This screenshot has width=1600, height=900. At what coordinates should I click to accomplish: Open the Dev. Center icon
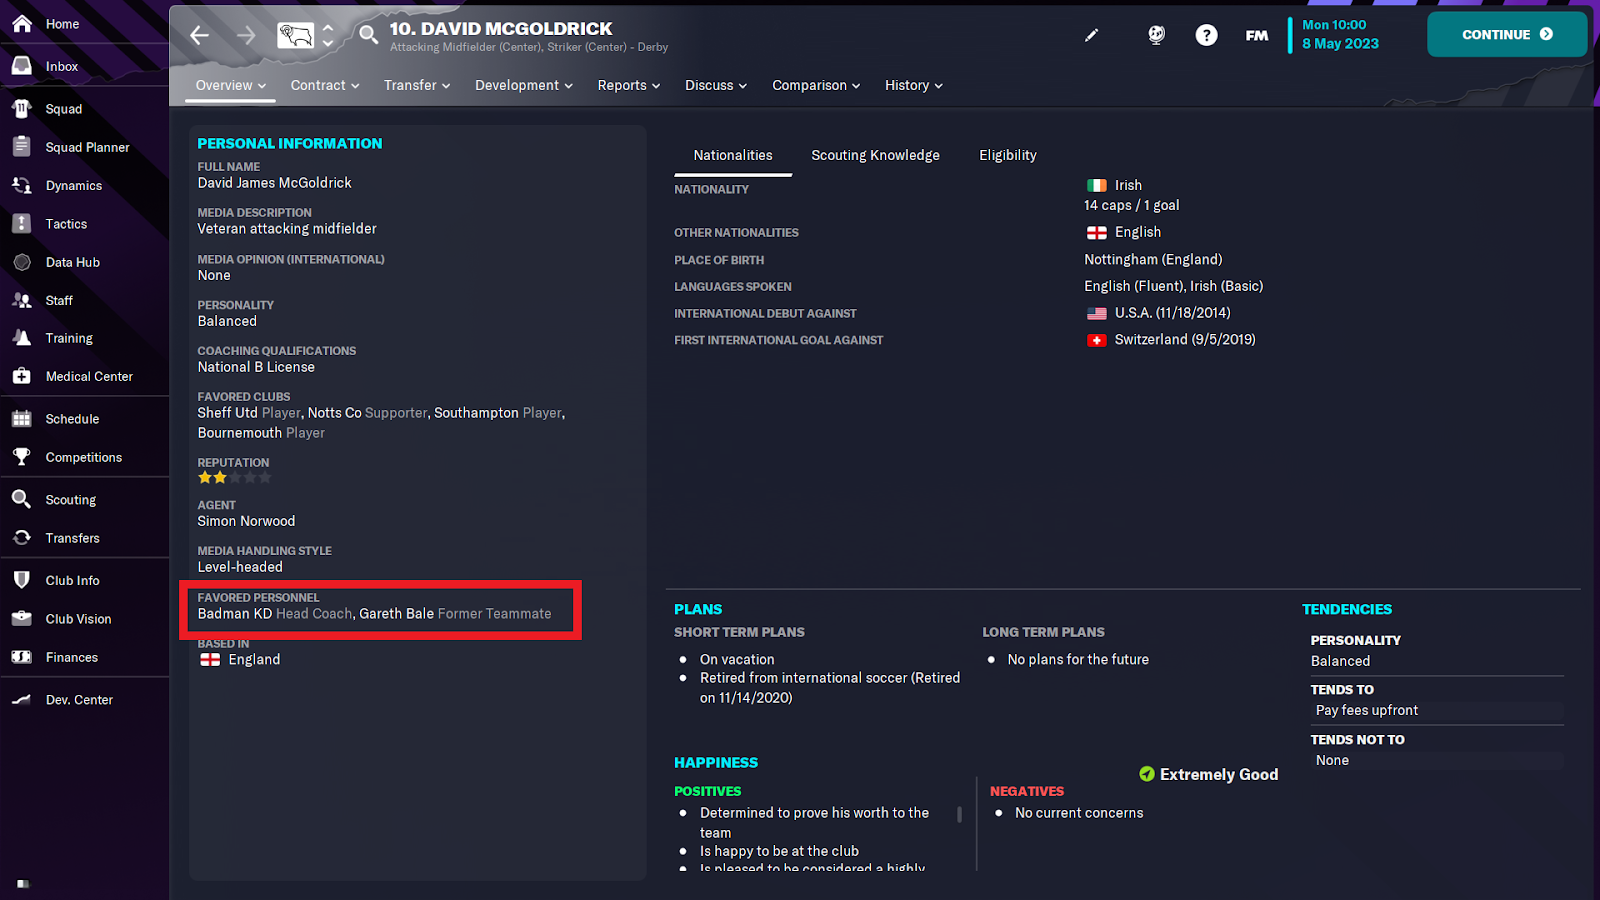(22, 700)
